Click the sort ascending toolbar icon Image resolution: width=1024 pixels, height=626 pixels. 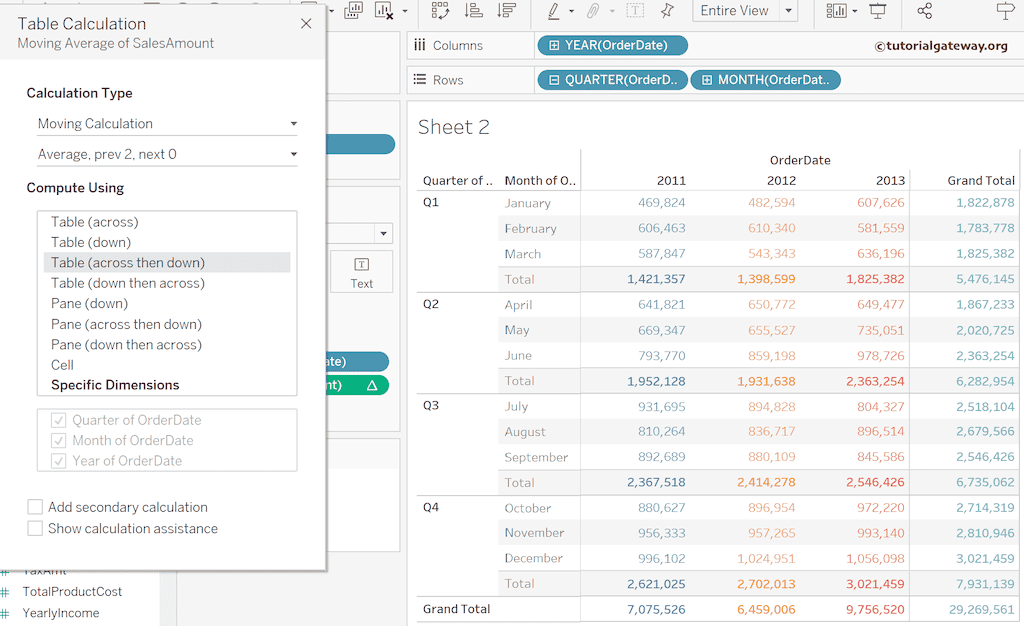(x=473, y=10)
